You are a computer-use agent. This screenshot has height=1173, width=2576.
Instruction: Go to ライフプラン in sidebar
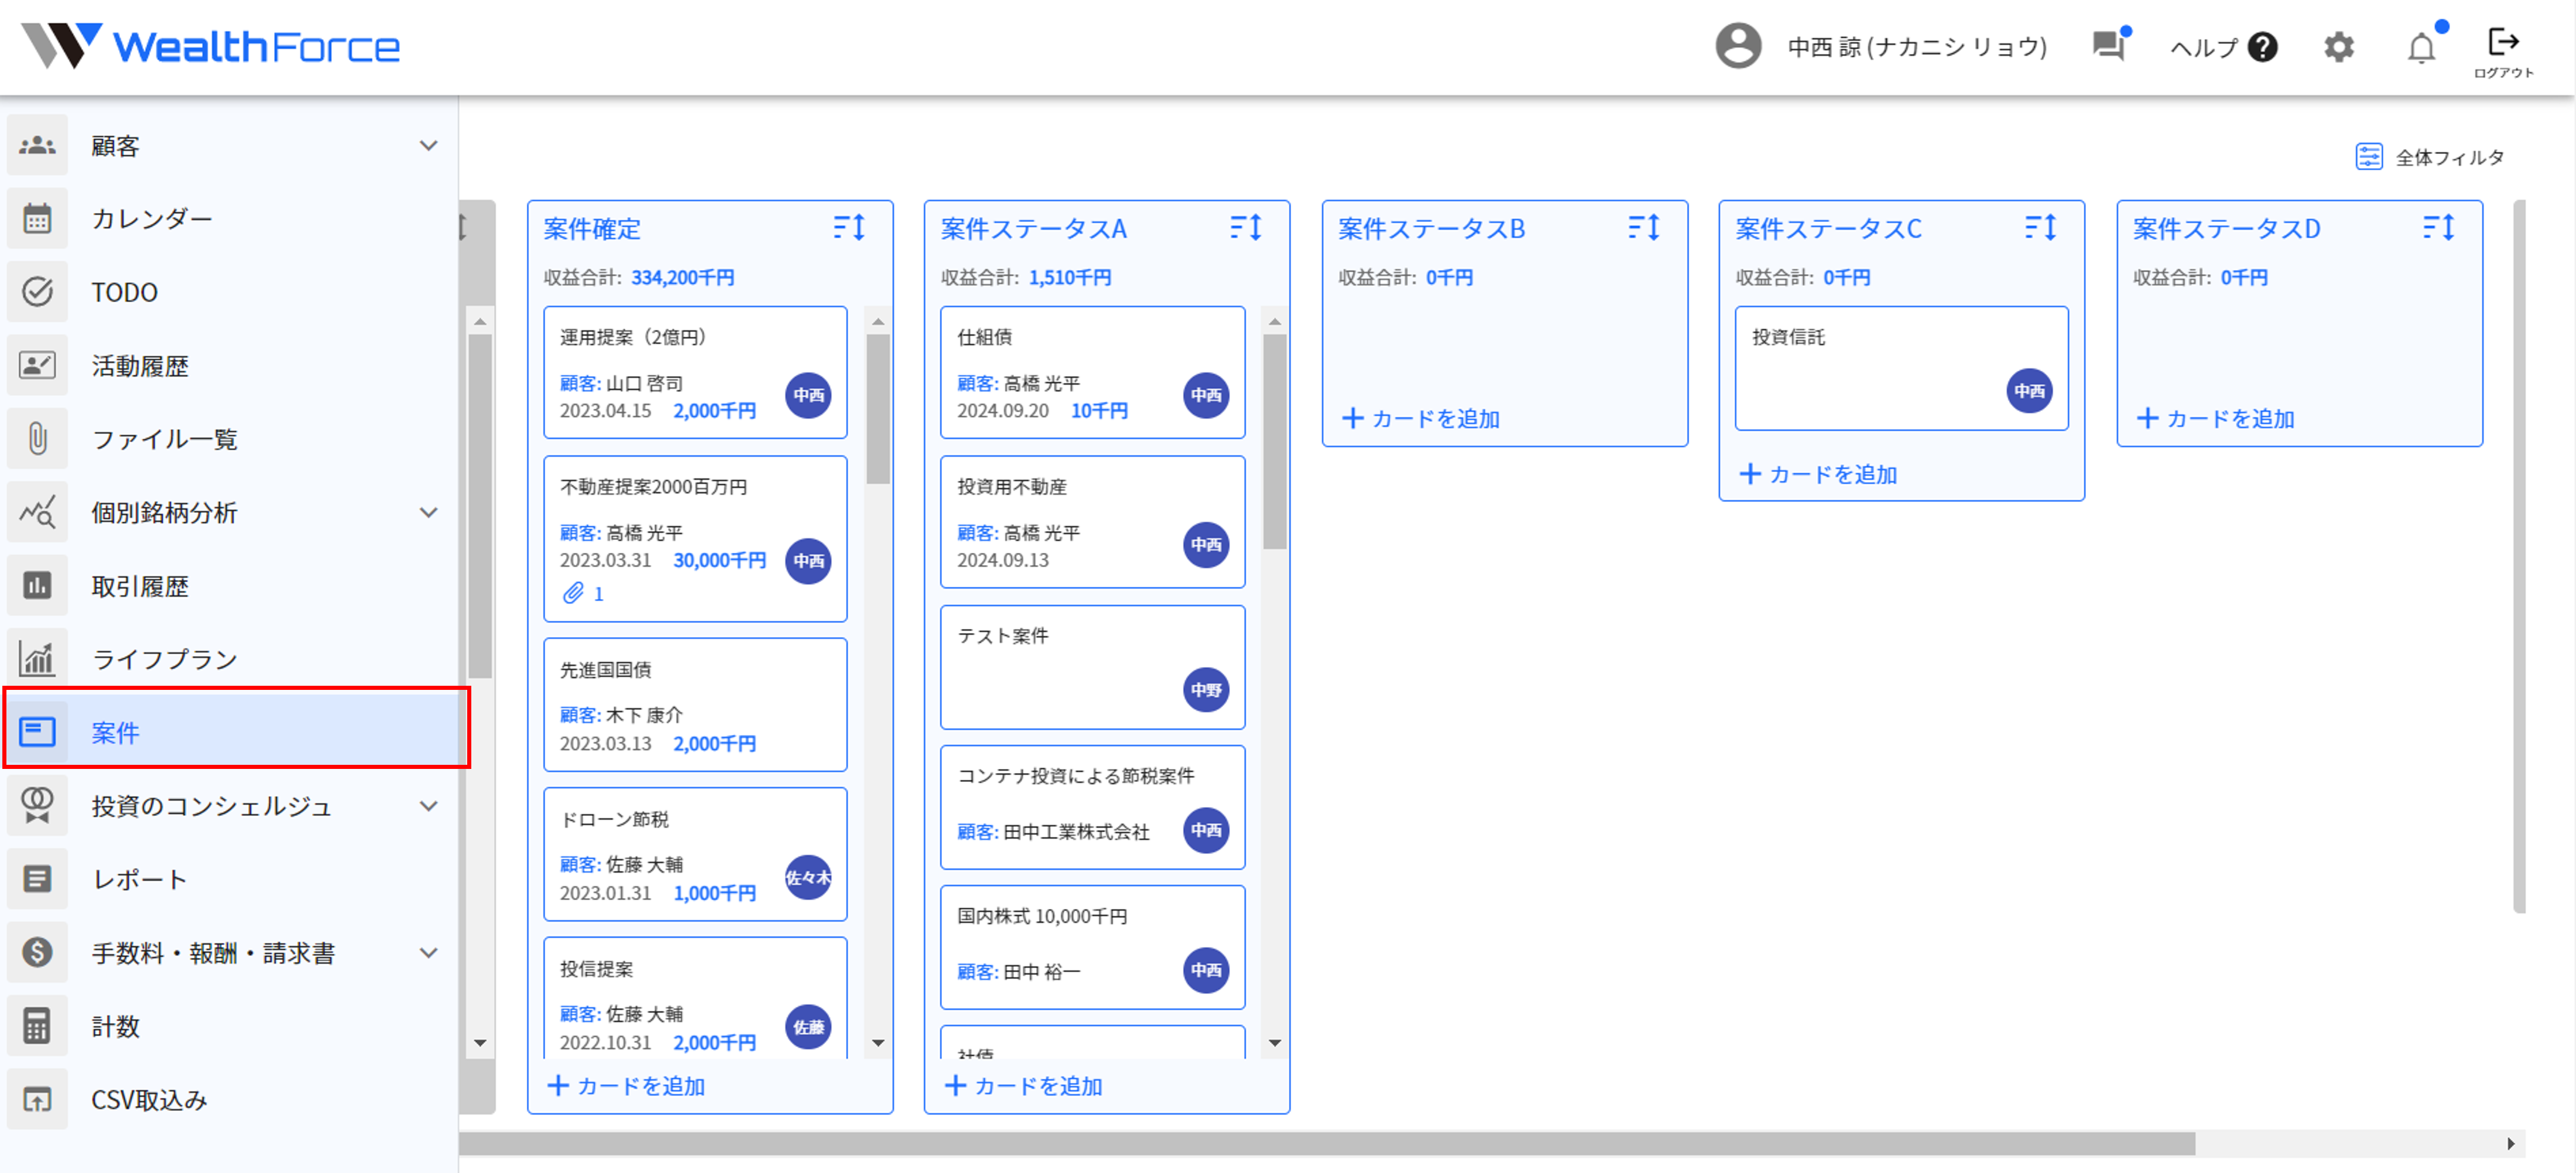click(164, 659)
